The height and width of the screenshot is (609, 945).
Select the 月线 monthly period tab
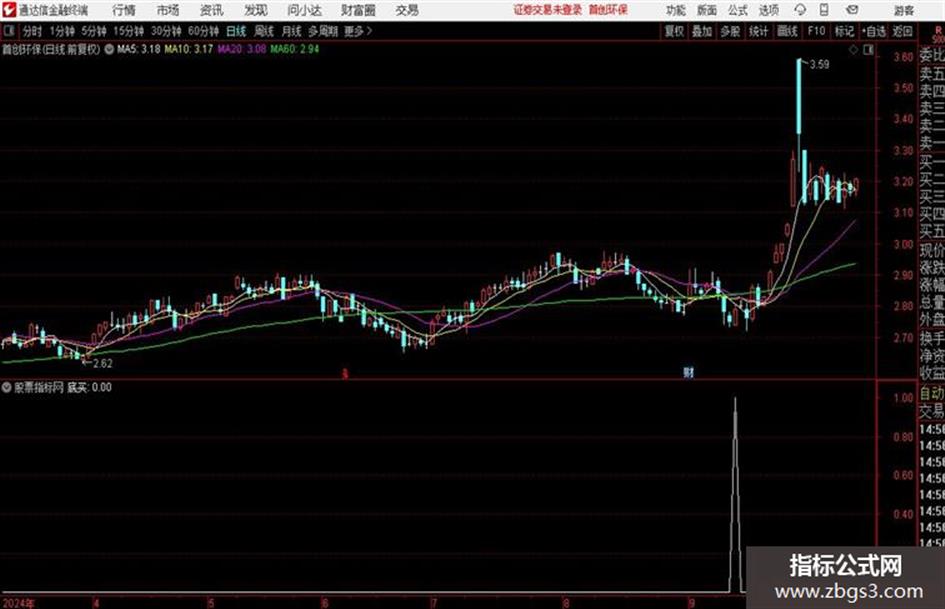pyautogui.click(x=291, y=31)
